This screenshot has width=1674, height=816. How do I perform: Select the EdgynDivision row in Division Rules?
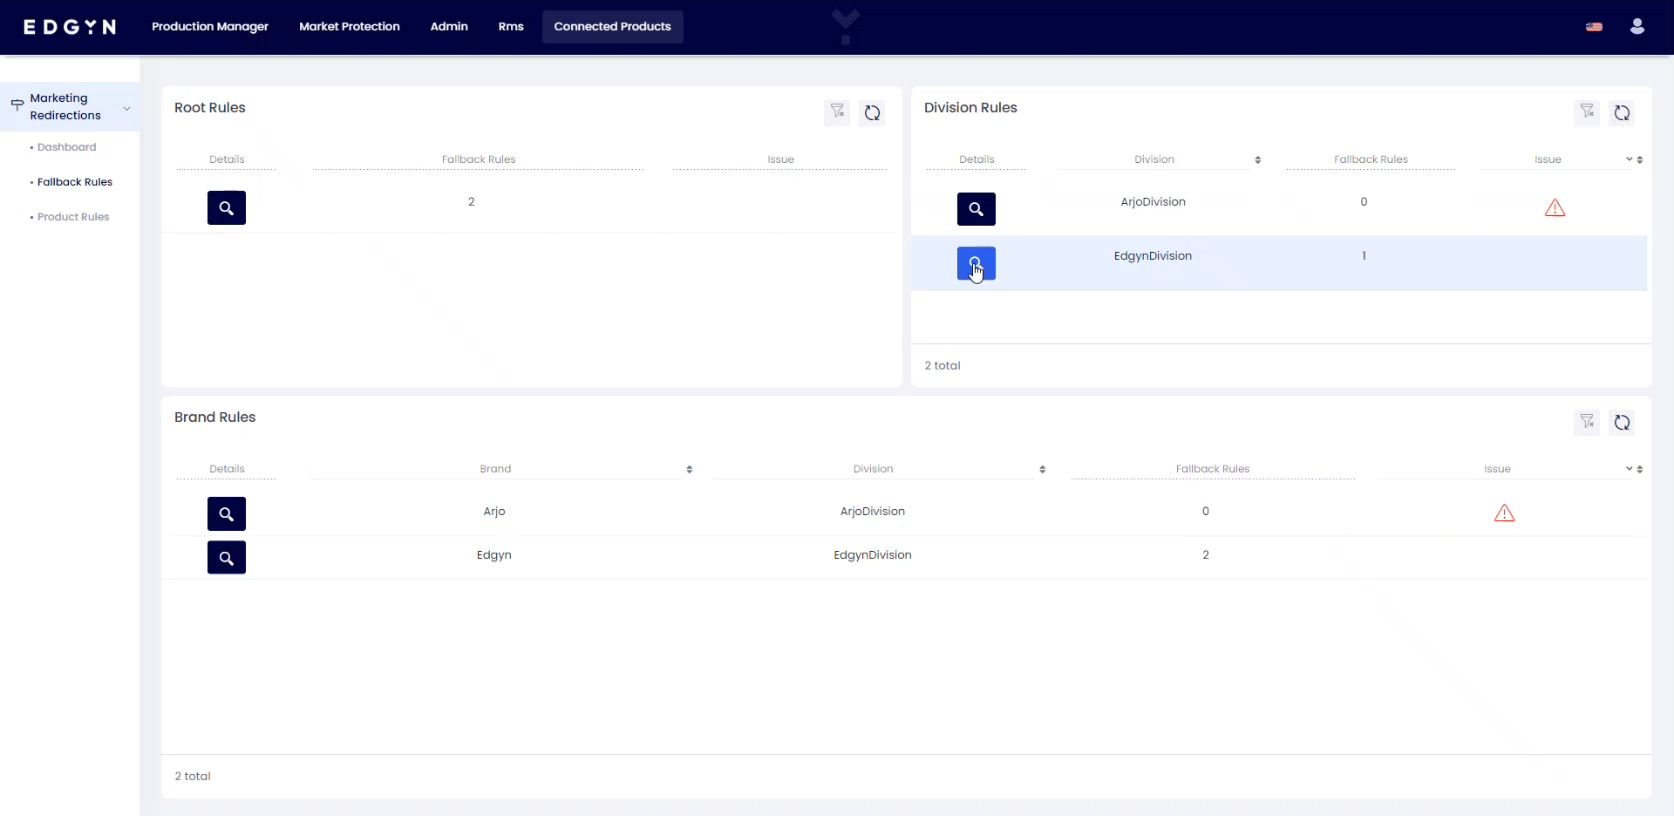click(x=1152, y=257)
